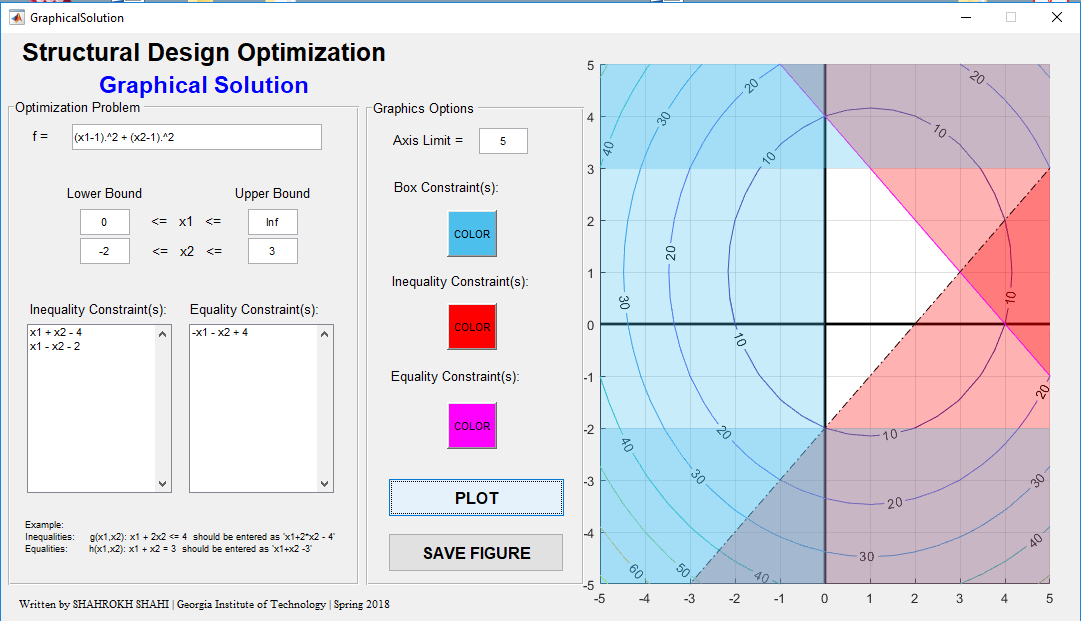Click the 'Graphical Solution' blue heading
The width and height of the screenshot is (1081, 621).
[x=203, y=85]
